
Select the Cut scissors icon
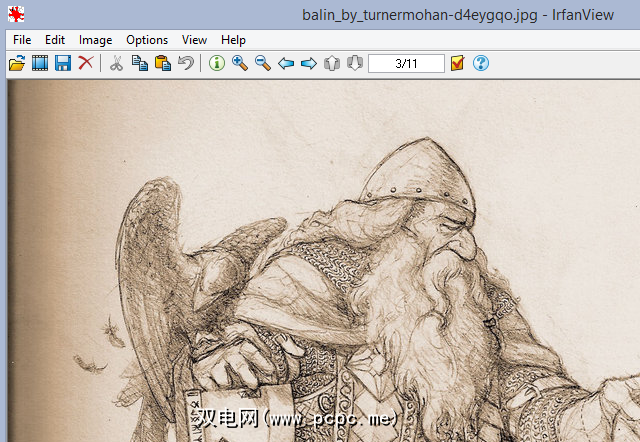tap(117, 63)
